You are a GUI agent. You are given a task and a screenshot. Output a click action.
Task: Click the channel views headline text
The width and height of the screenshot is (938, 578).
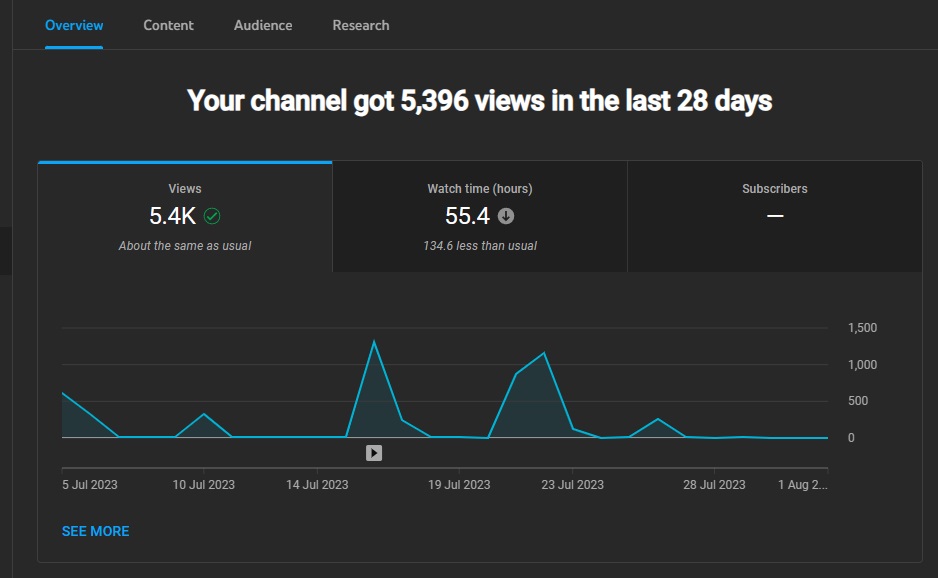(x=480, y=101)
